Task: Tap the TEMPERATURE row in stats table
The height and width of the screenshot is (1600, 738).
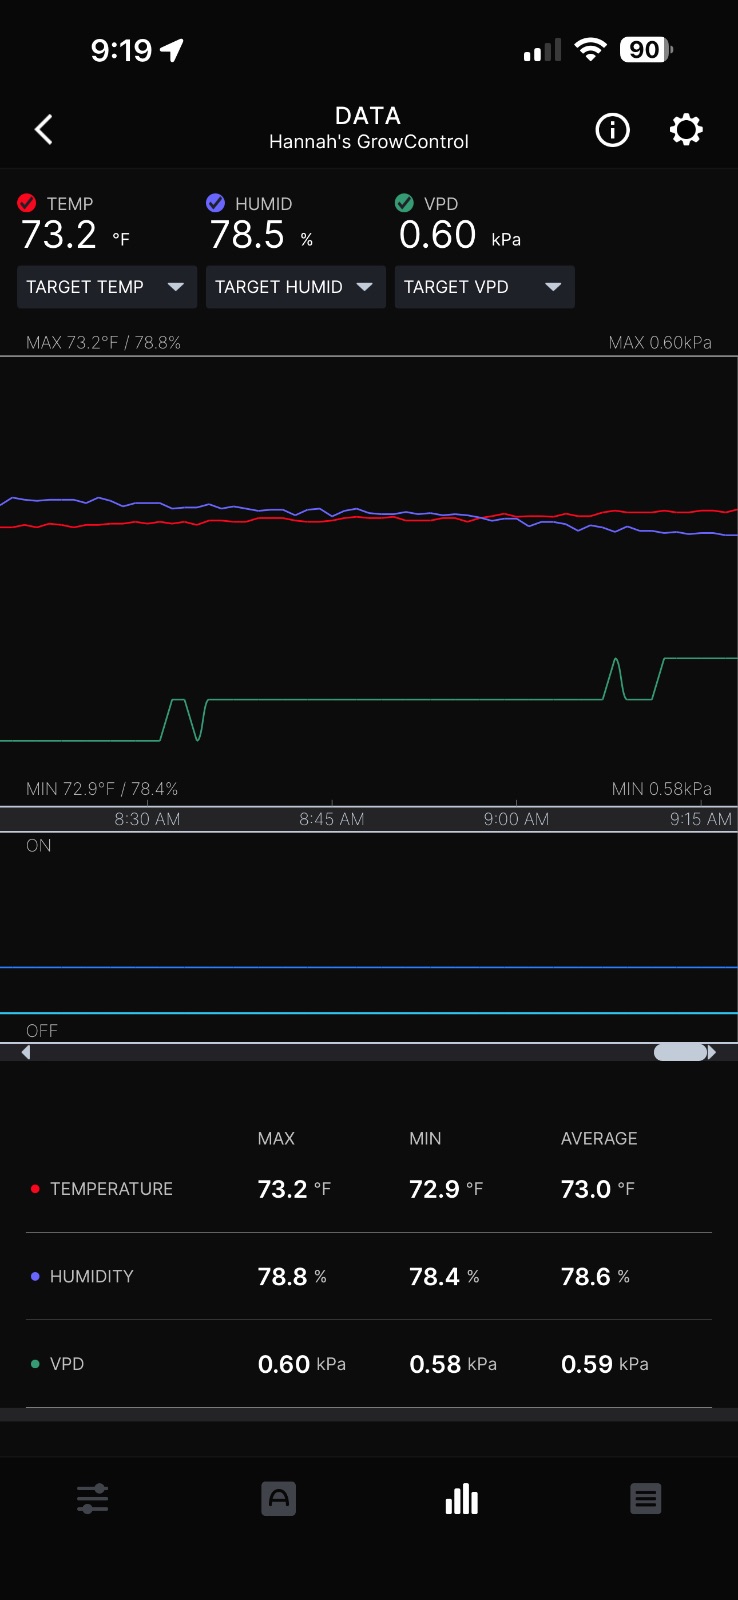Action: pyautogui.click(x=369, y=1189)
